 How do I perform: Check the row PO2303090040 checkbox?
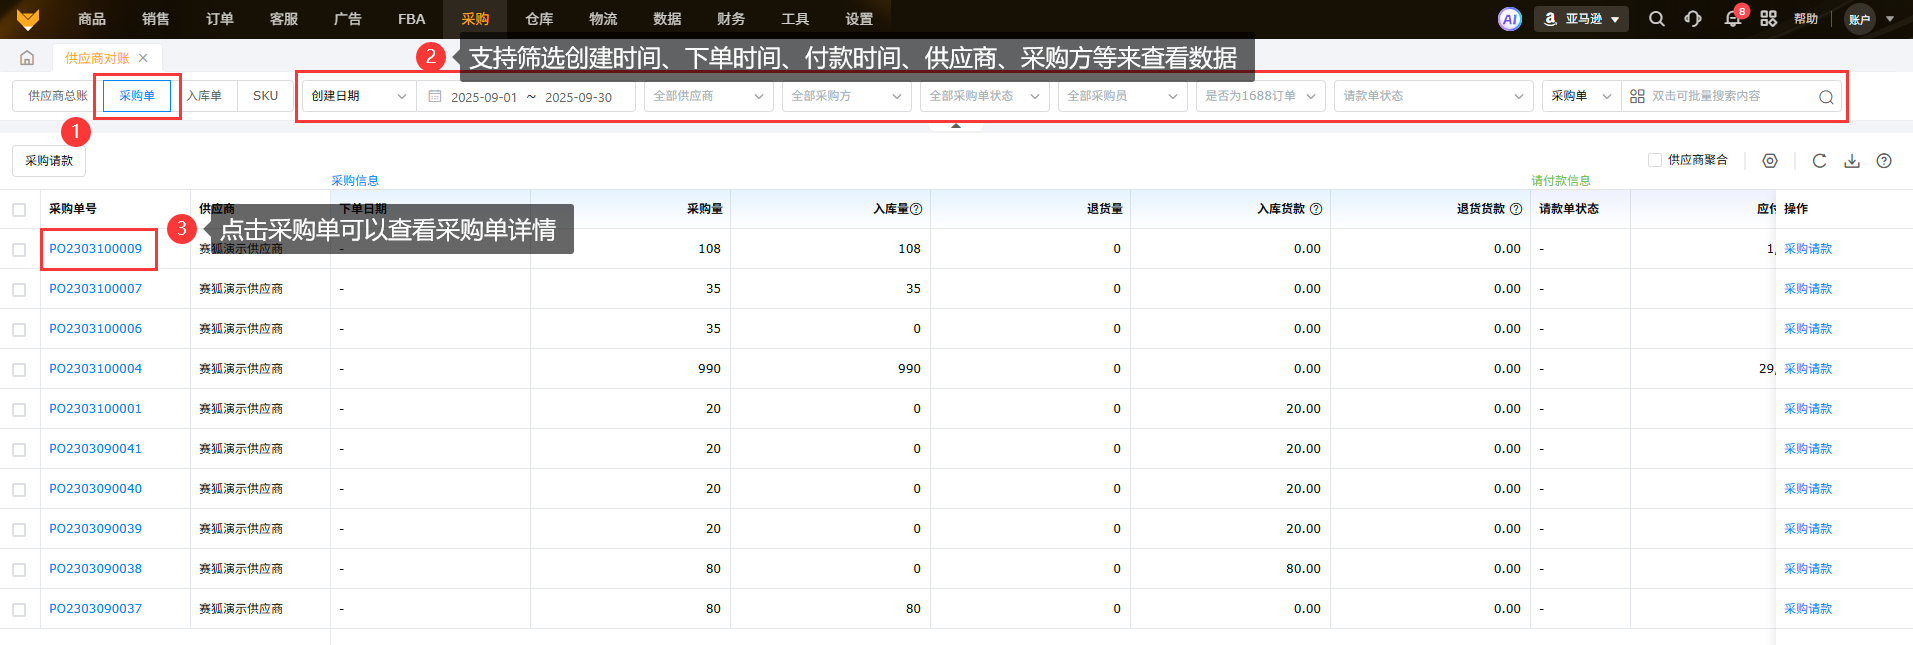click(x=19, y=490)
